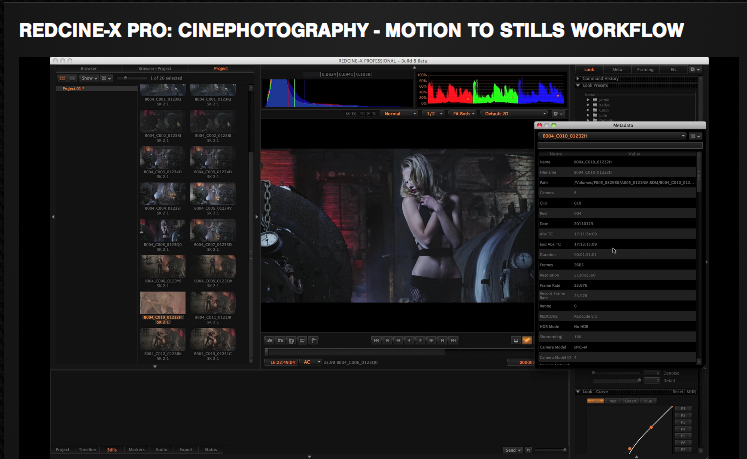Viewport: 747px width, 459px height.
Task: Select the Frame Rate row in the Metadata table
Action: (x=617, y=286)
